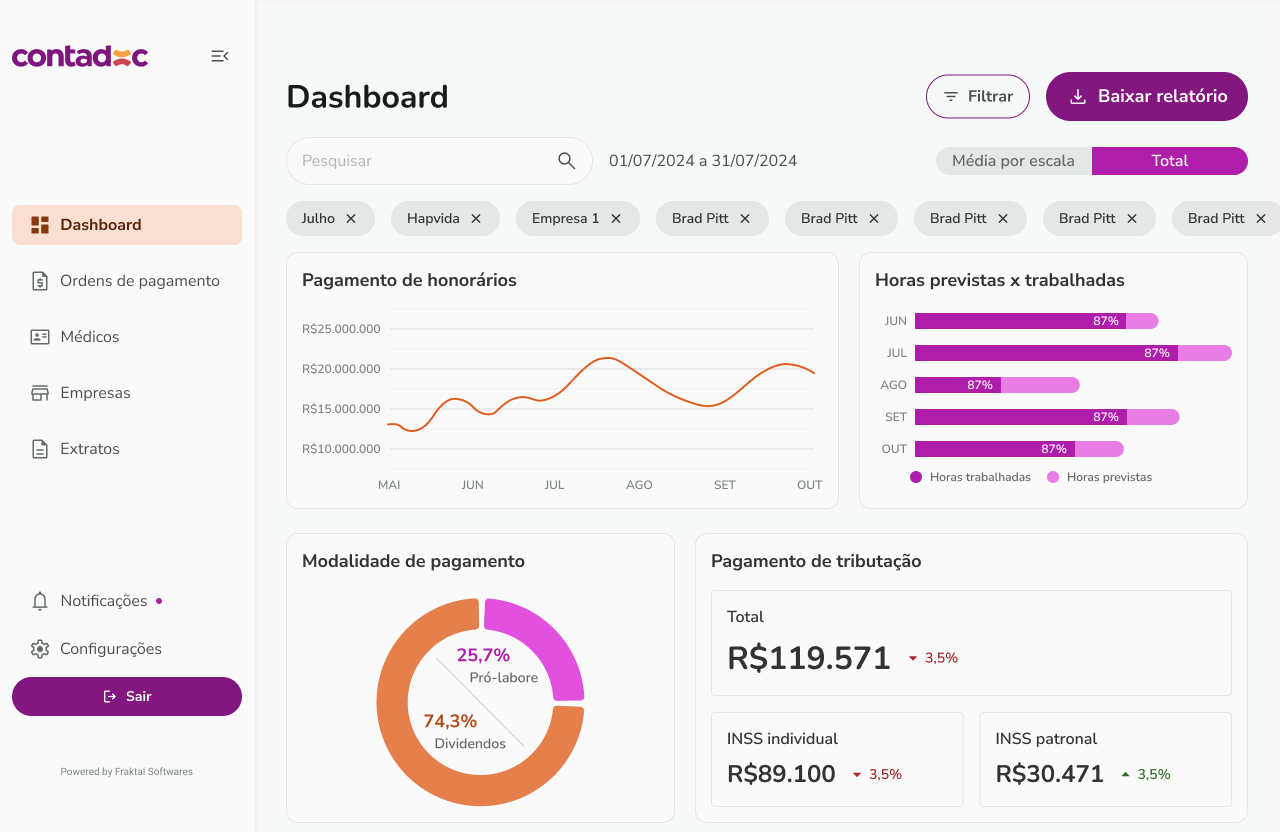
Task: Select the Total toggle option
Action: click(1169, 161)
